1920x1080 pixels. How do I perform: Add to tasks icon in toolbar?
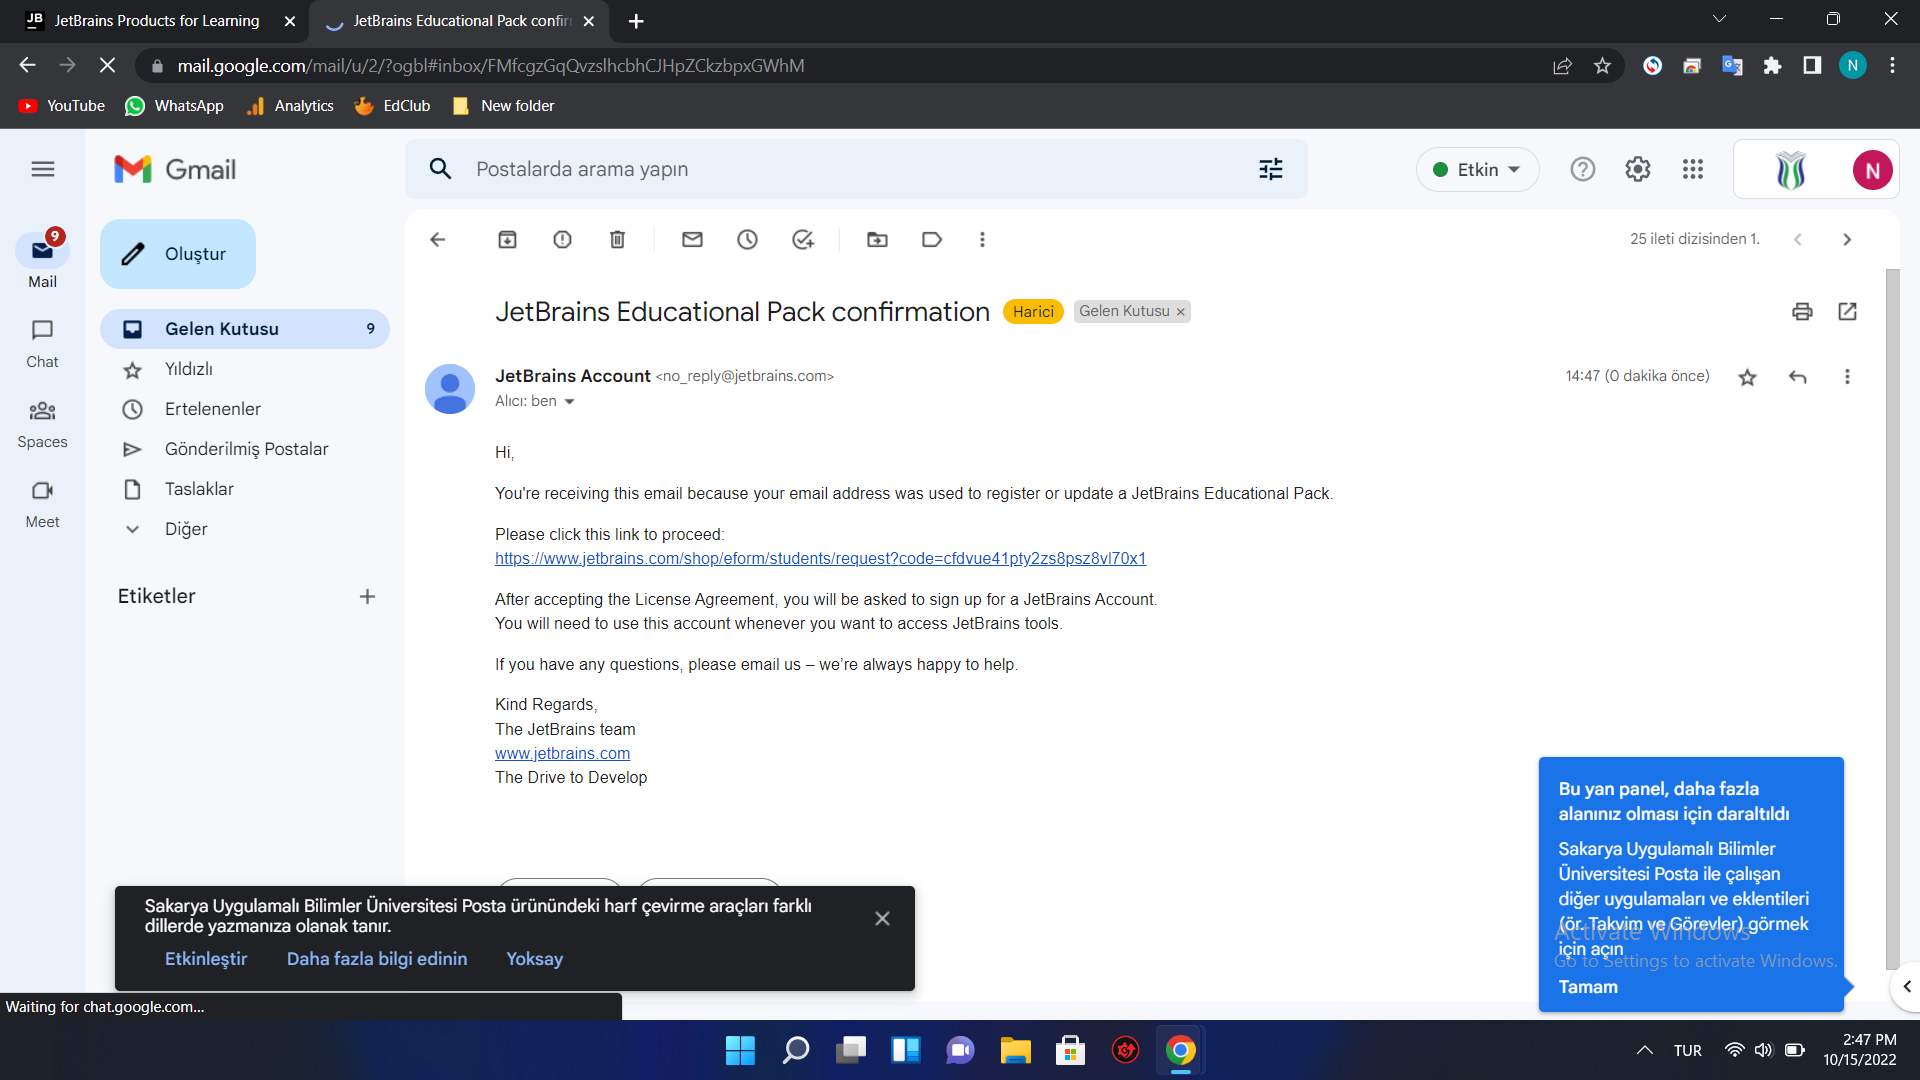point(802,239)
